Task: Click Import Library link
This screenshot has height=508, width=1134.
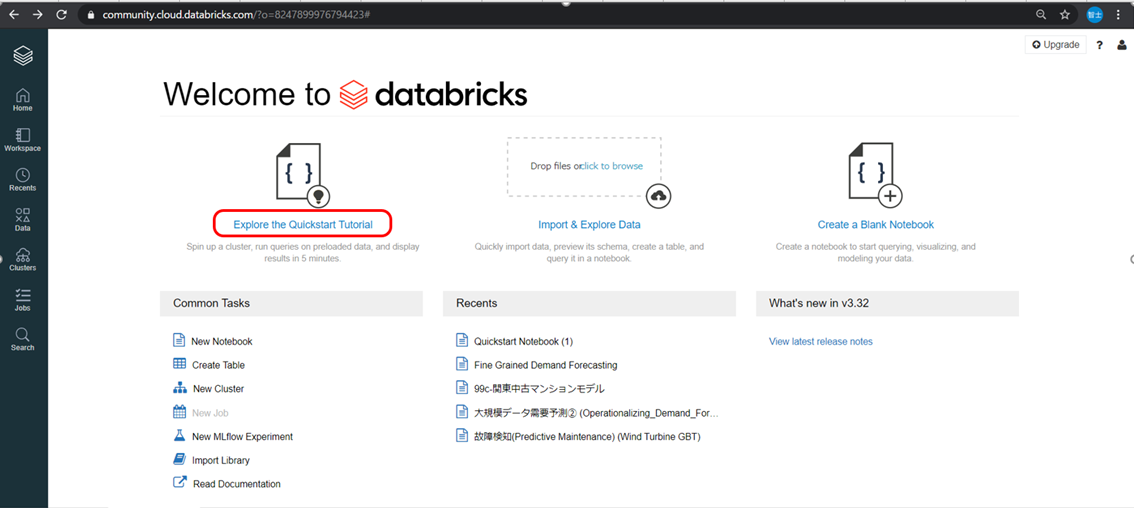Action: [x=221, y=460]
